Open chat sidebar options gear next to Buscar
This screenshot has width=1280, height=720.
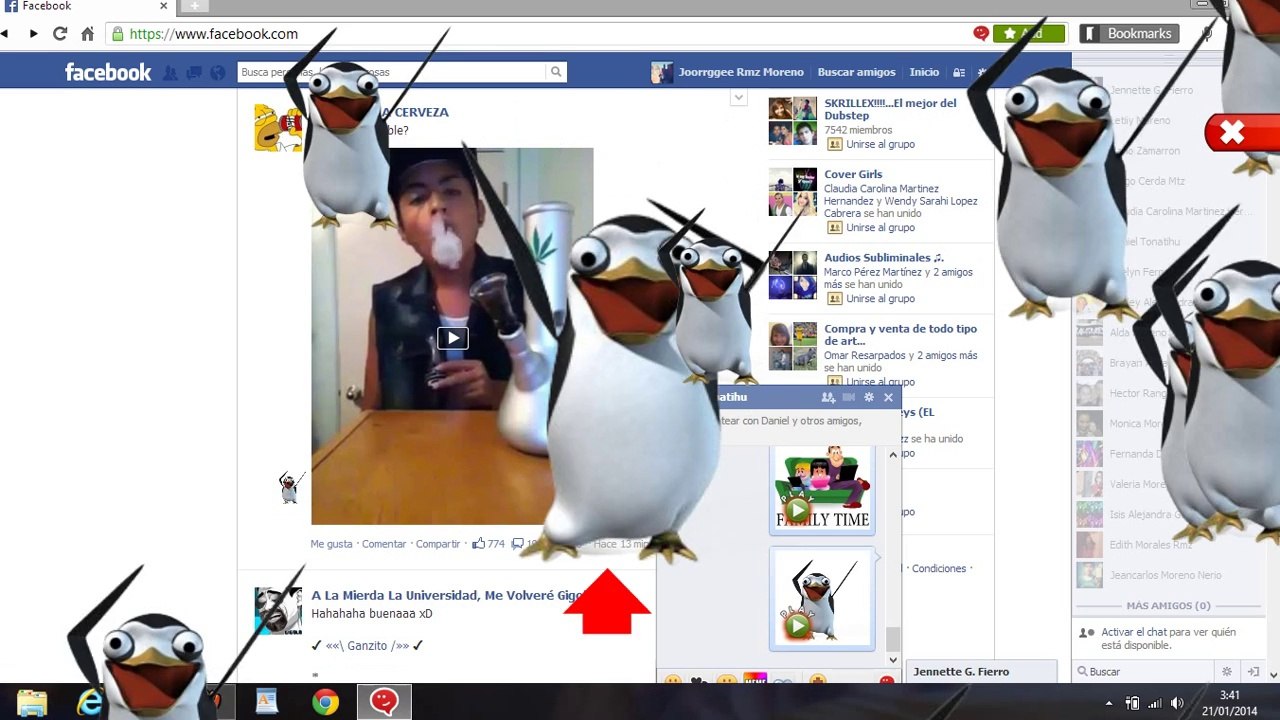pyautogui.click(x=1227, y=672)
